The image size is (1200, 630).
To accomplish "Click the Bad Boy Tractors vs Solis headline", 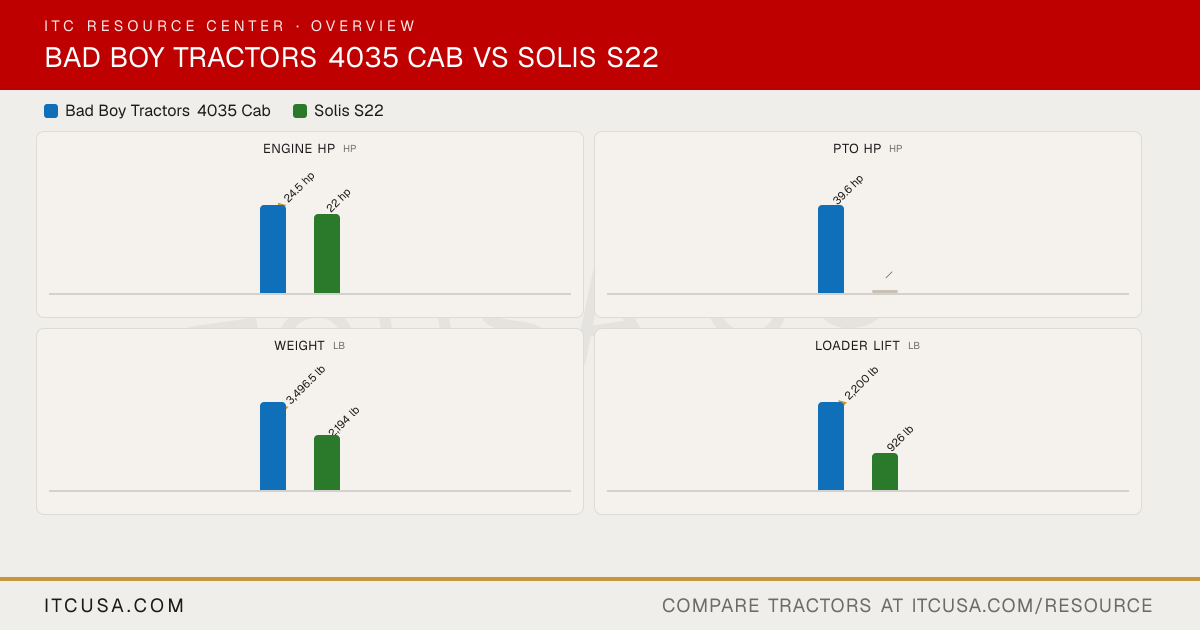I will coord(351,58).
